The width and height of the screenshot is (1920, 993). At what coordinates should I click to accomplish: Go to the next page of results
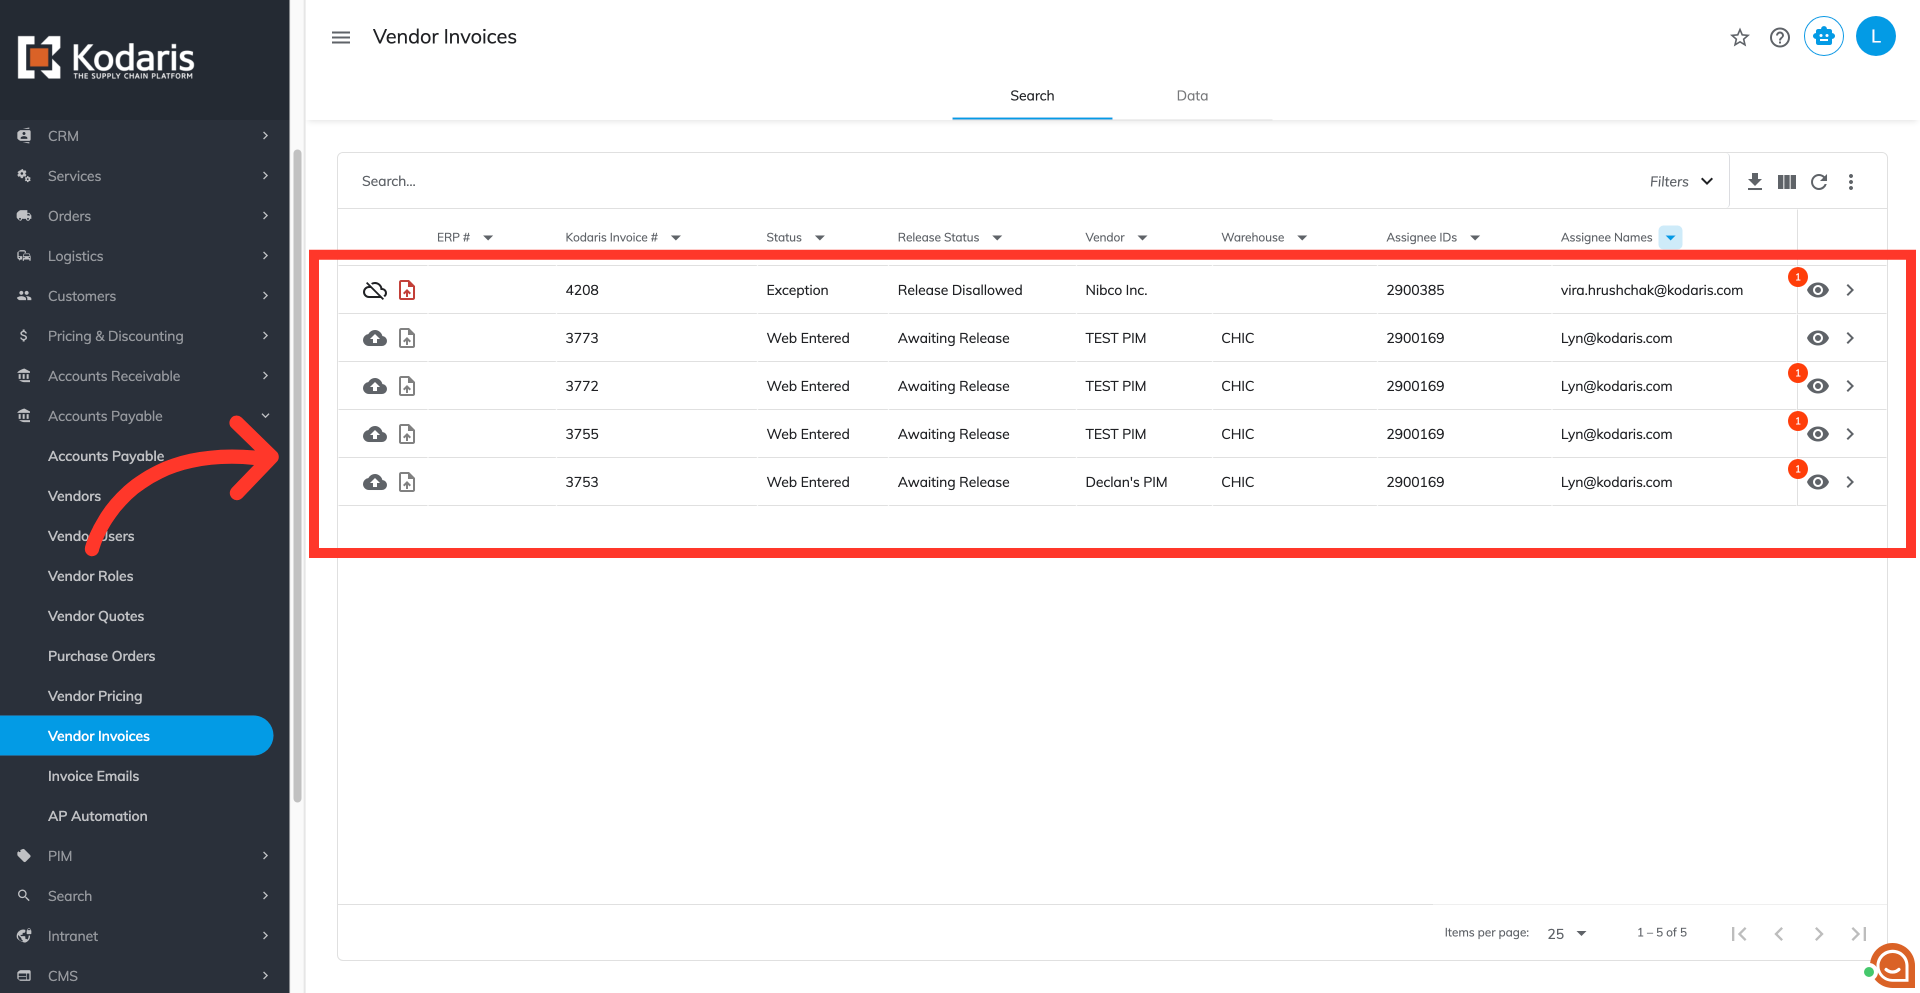[1819, 933]
